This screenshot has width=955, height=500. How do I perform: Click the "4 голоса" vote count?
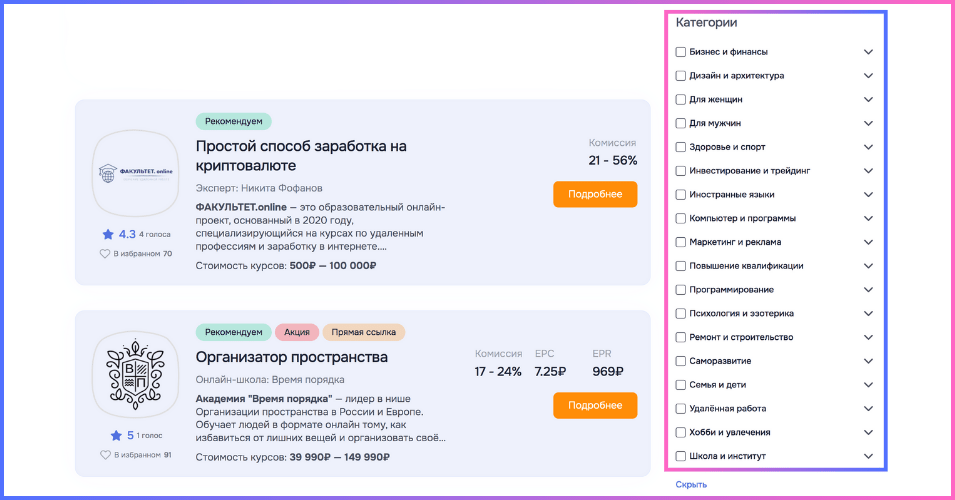point(155,234)
